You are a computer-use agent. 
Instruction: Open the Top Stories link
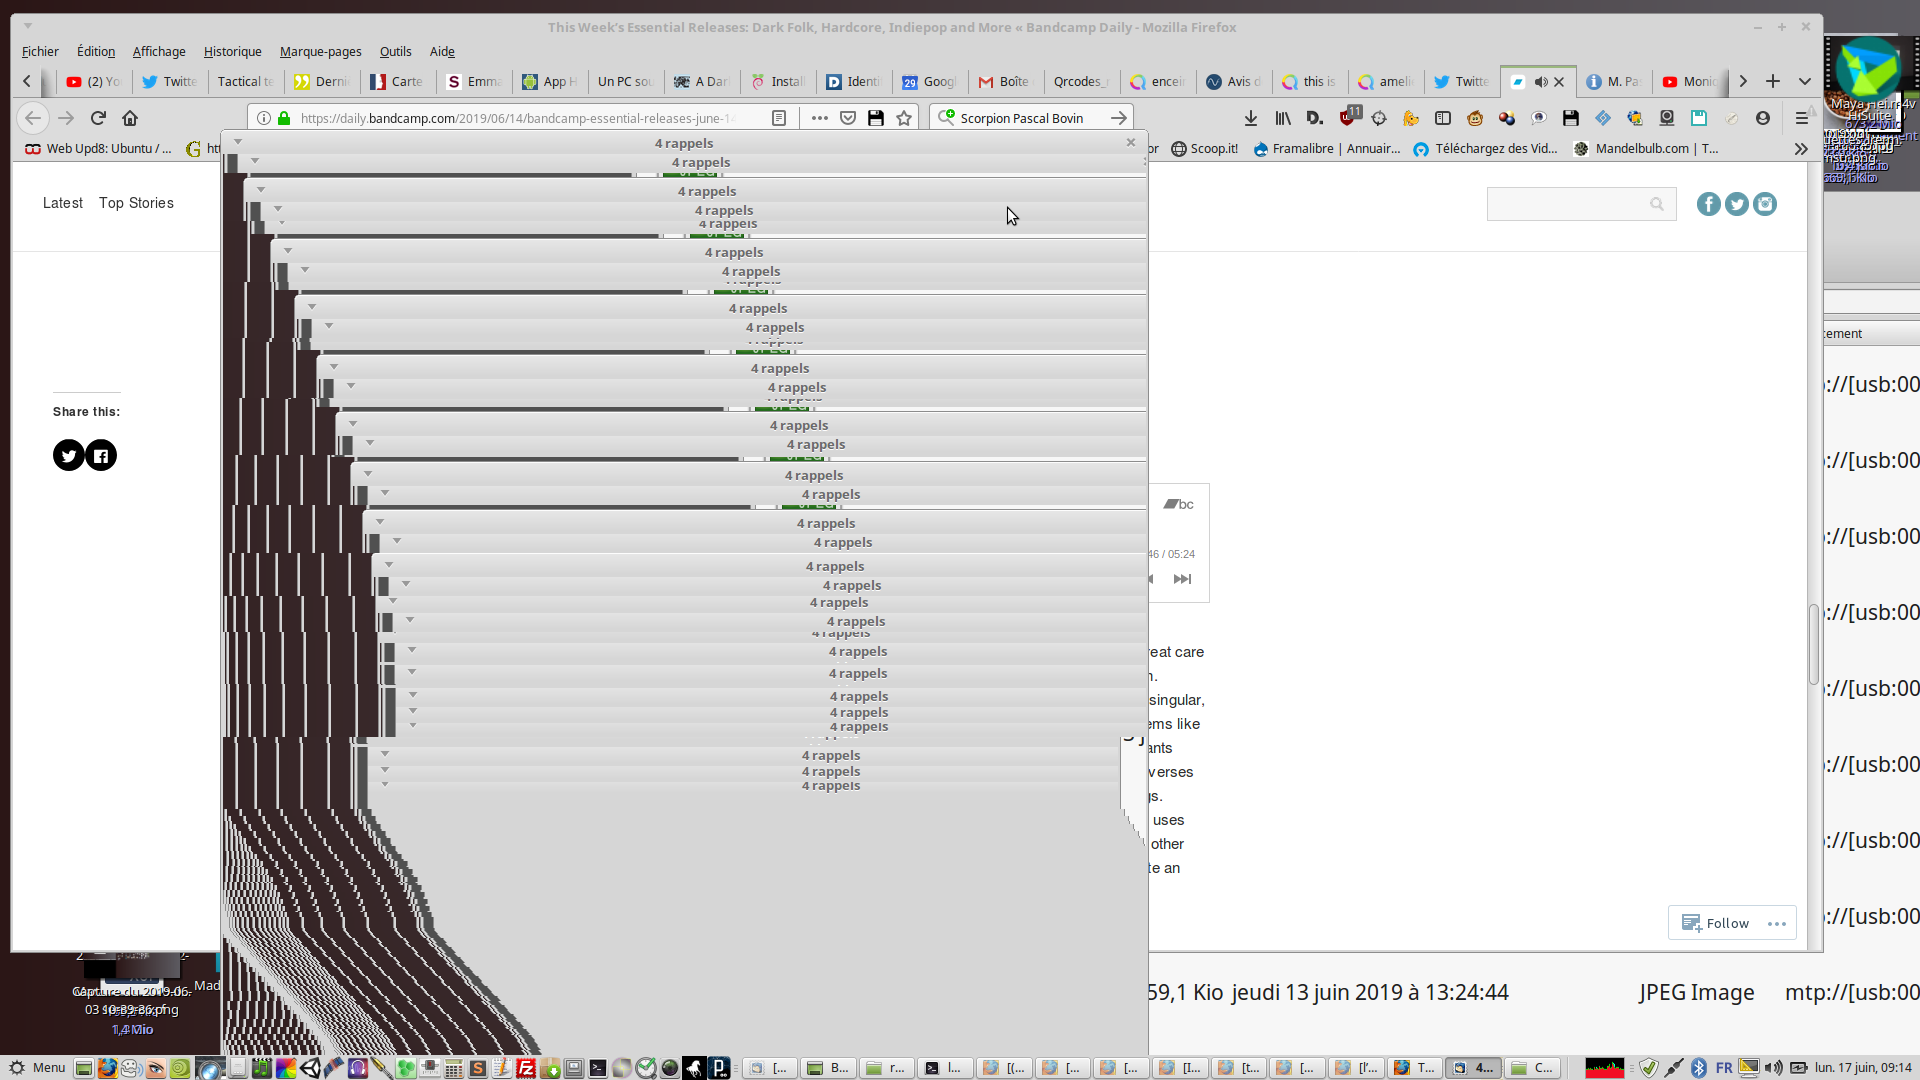point(136,203)
